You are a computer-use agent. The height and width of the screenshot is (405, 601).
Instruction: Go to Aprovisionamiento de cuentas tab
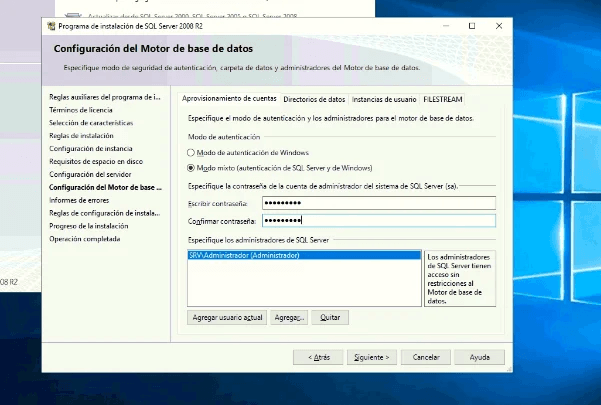pyautogui.click(x=228, y=99)
